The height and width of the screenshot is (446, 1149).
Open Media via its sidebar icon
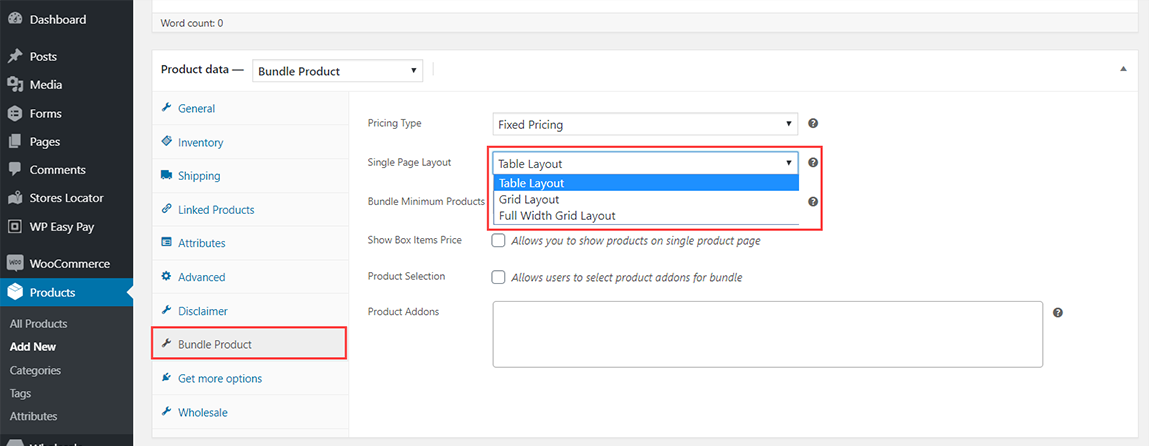tap(15, 85)
